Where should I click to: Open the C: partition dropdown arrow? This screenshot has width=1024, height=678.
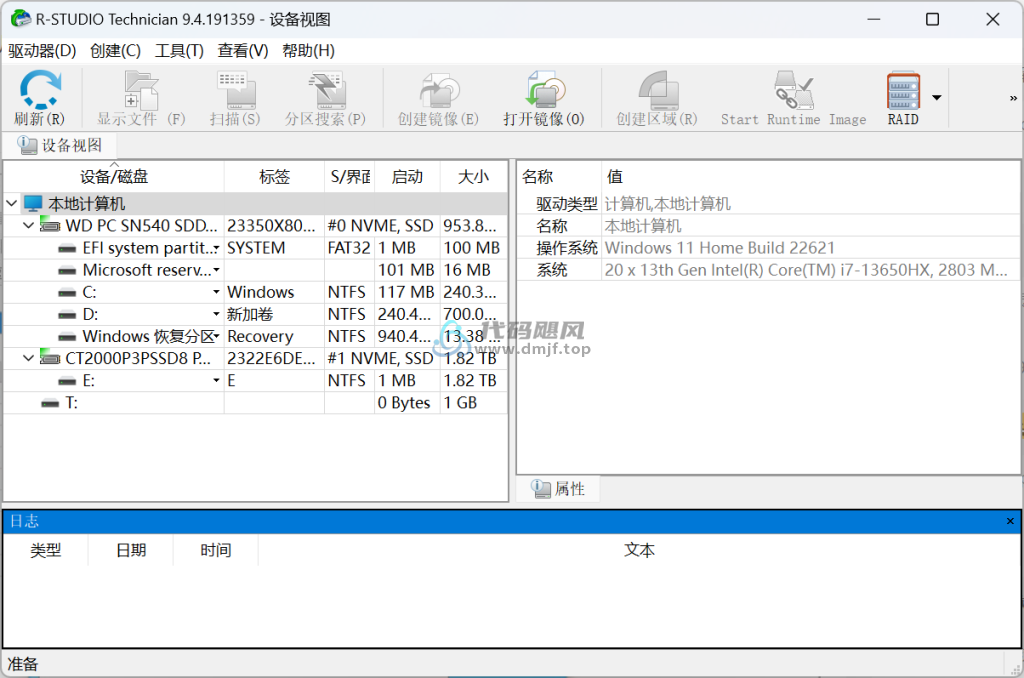point(216,293)
